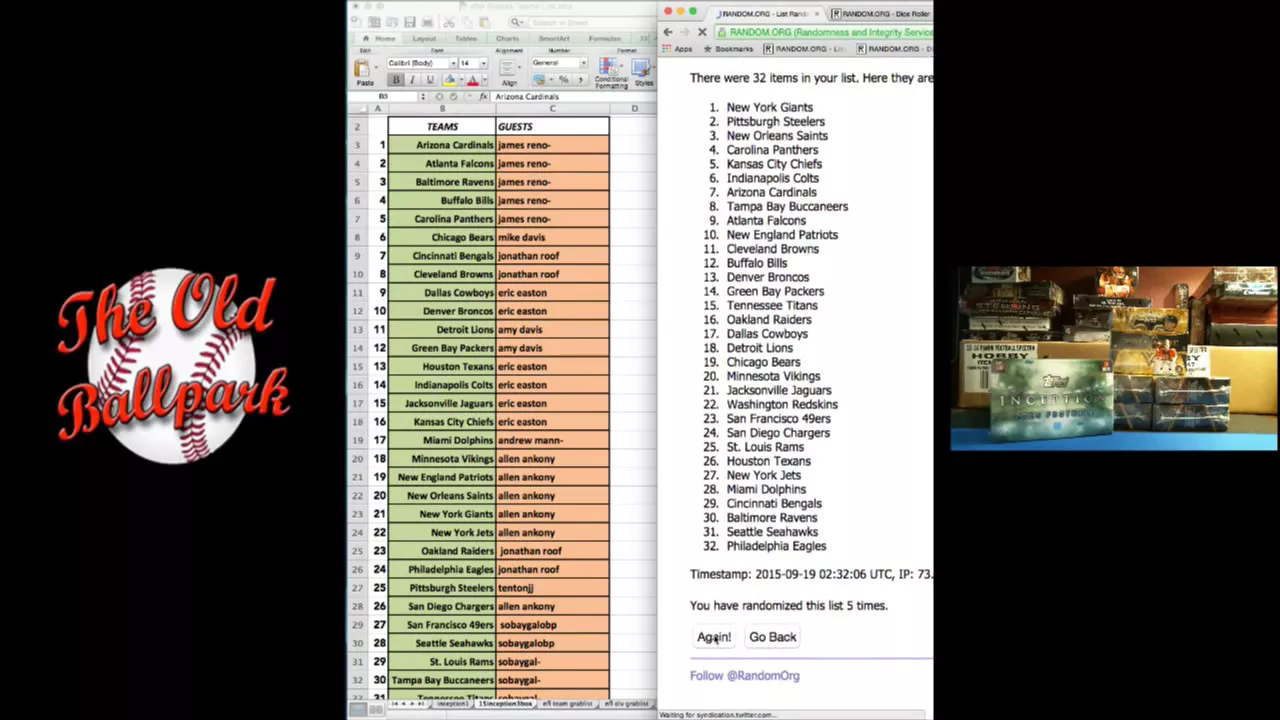Switch to the SmartArt ribbon tab
The width and height of the screenshot is (1280, 720).
pyautogui.click(x=554, y=38)
